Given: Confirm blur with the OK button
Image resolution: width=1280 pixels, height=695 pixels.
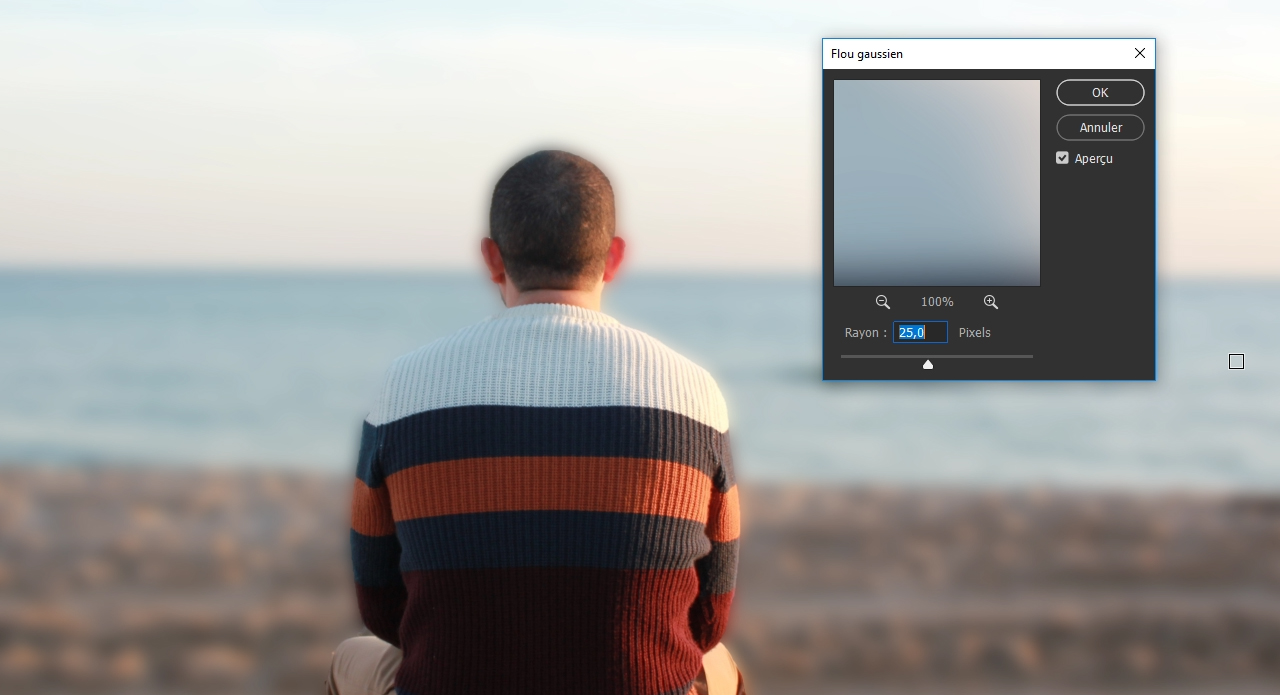Looking at the screenshot, I should pyautogui.click(x=1100, y=92).
